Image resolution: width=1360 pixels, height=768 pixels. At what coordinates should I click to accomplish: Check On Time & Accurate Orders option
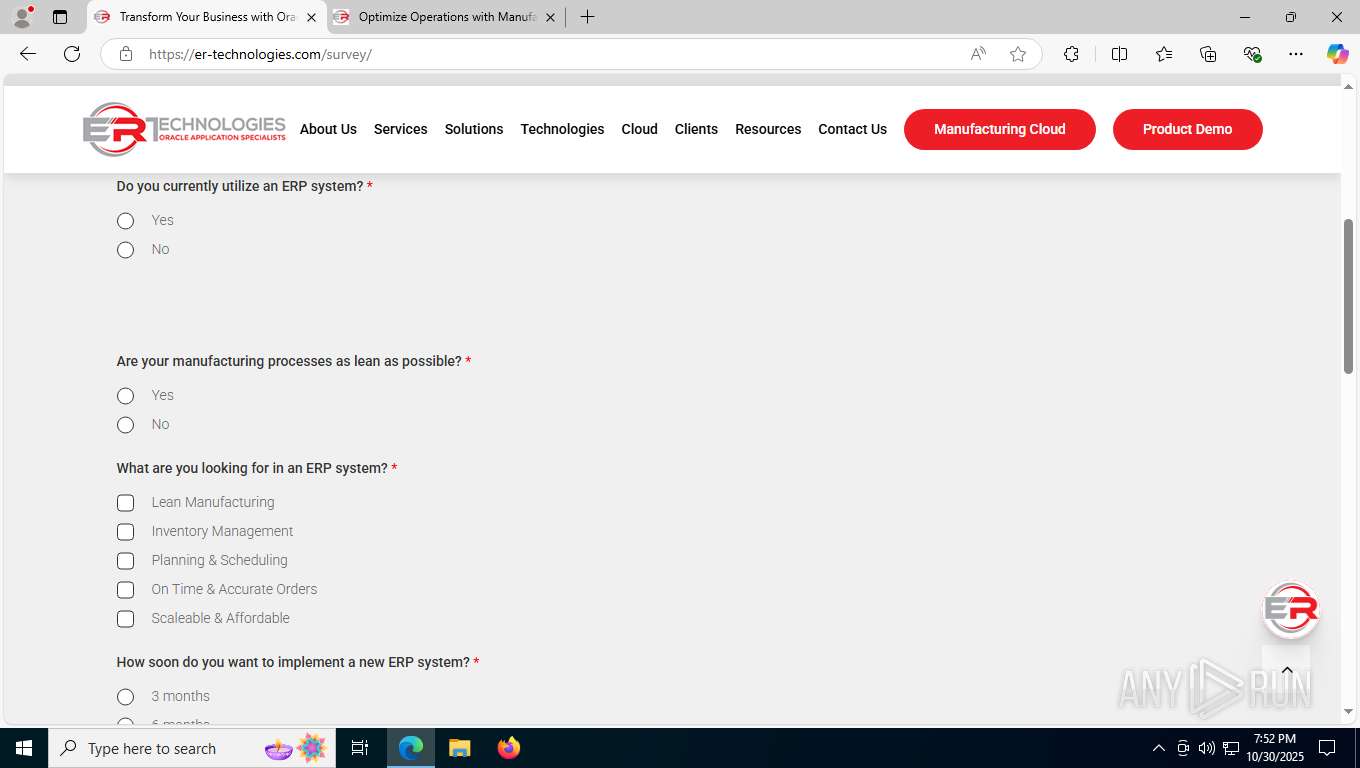point(125,590)
